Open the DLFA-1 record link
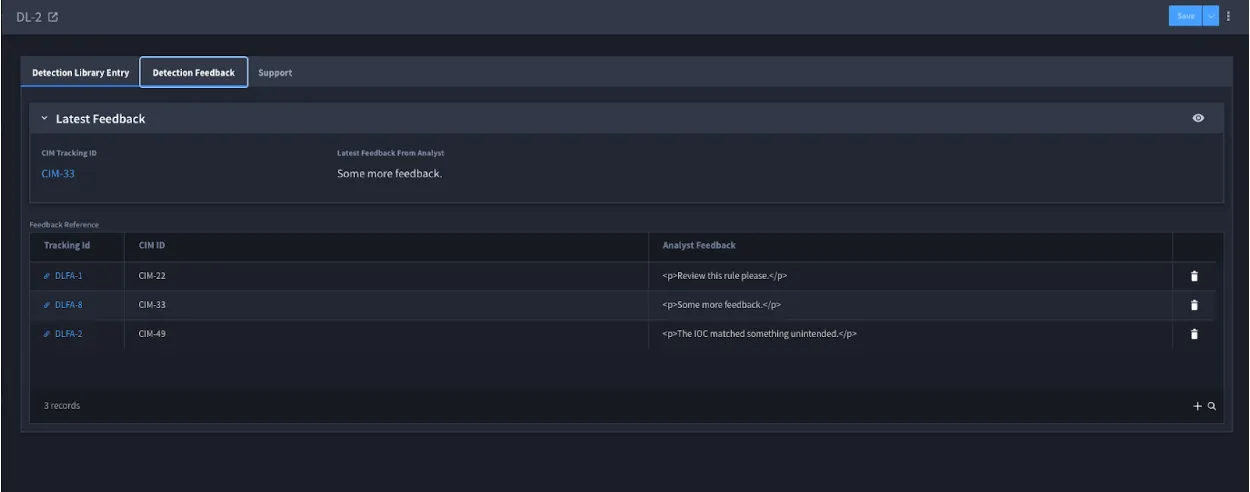The height and width of the screenshot is (492, 1250). tap(69, 276)
